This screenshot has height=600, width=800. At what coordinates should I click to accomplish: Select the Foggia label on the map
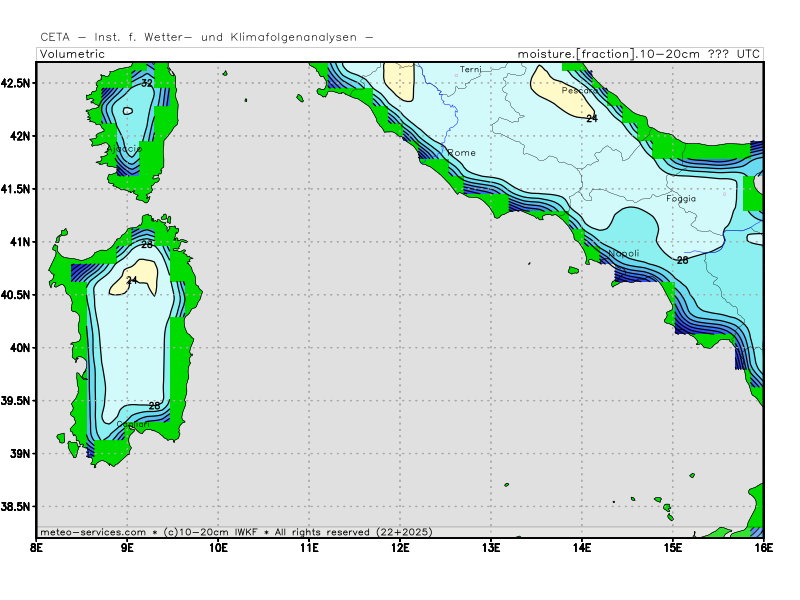pyautogui.click(x=681, y=199)
